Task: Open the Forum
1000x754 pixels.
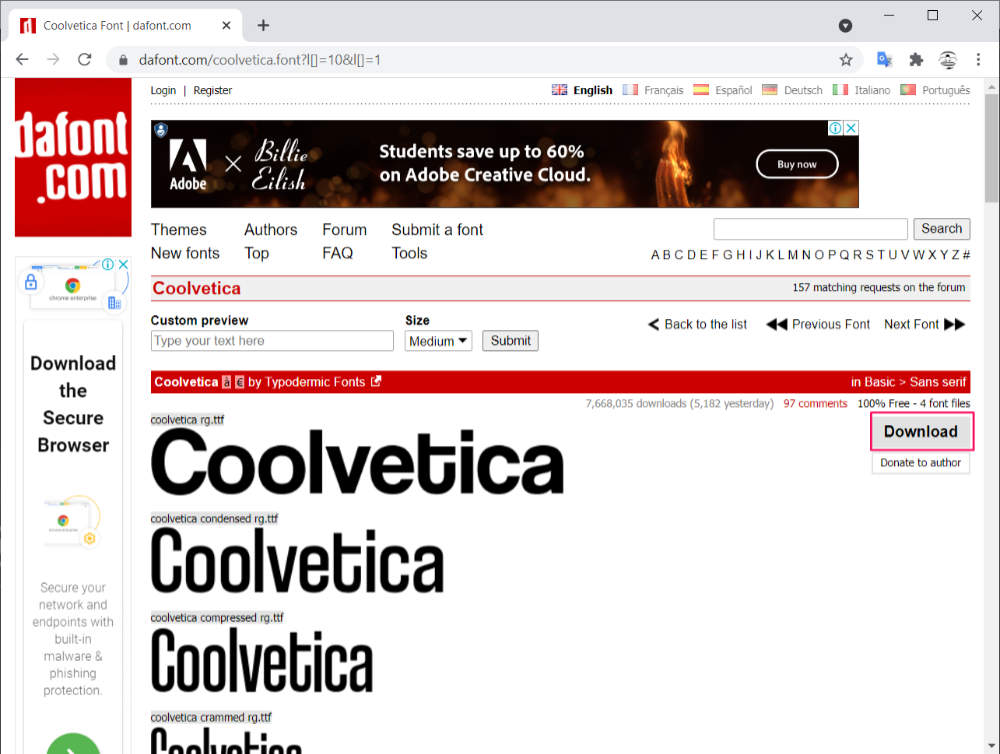Action: [344, 230]
